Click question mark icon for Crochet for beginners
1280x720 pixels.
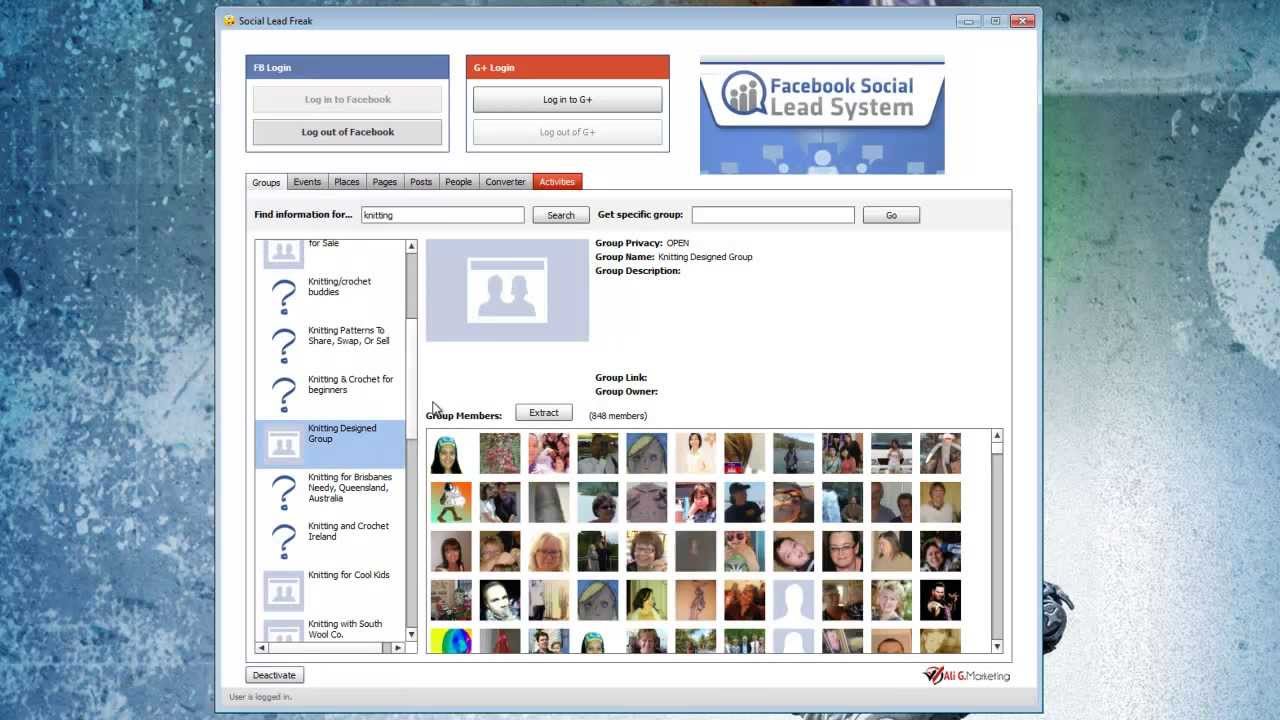pyautogui.click(x=284, y=394)
